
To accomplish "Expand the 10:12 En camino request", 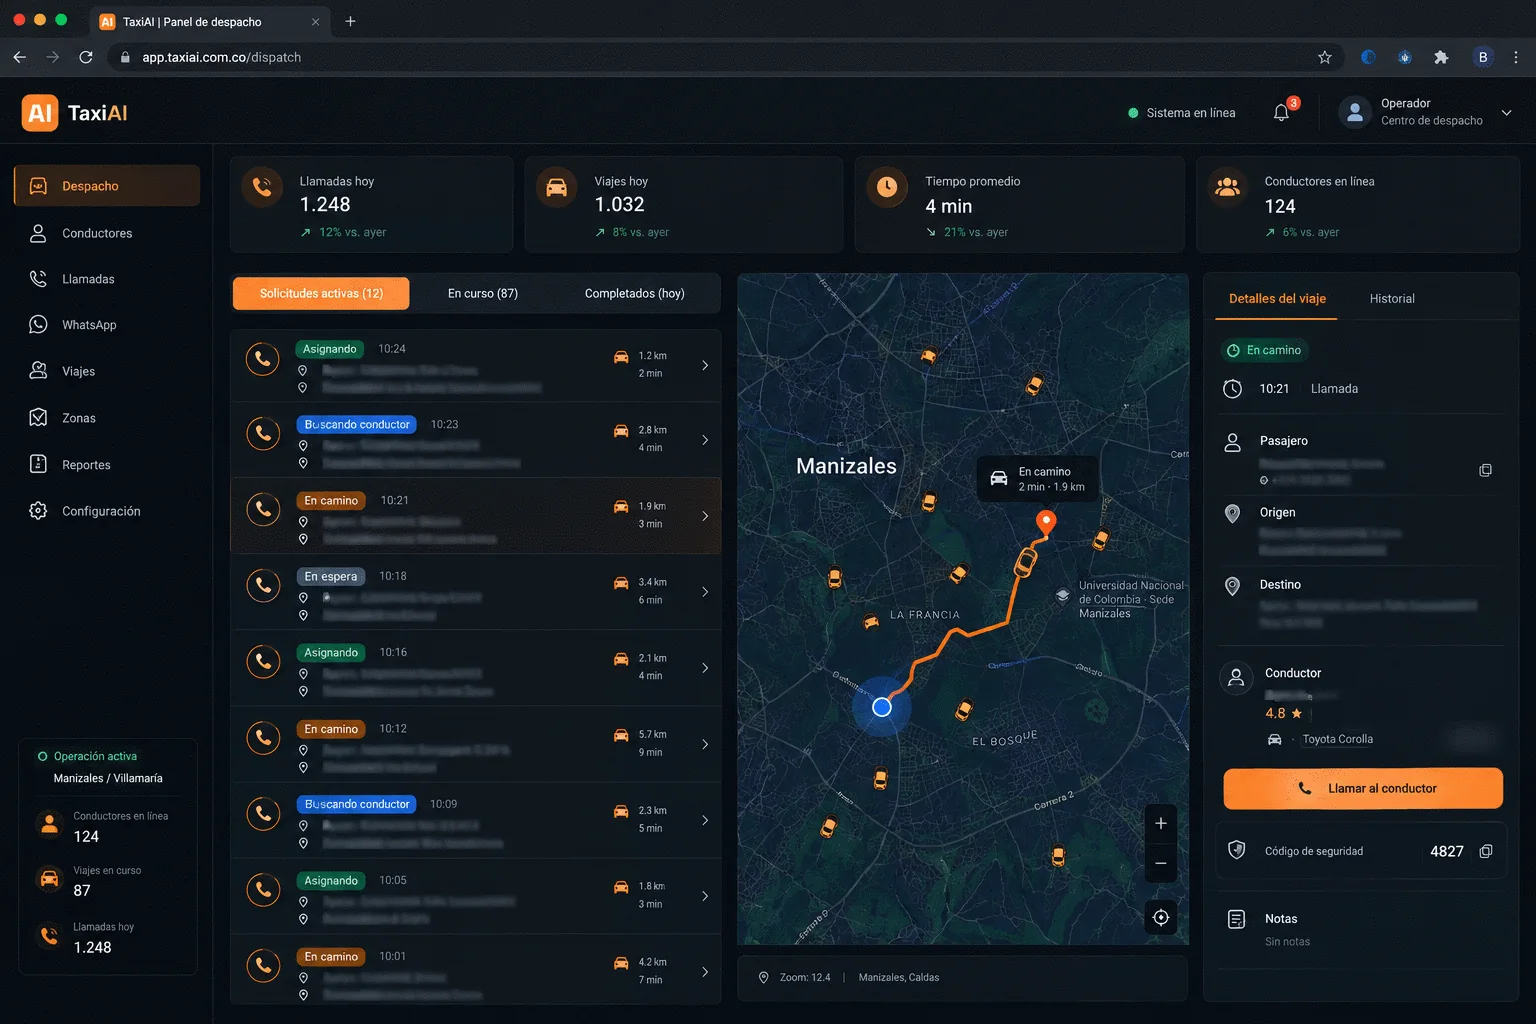I will click(x=705, y=744).
